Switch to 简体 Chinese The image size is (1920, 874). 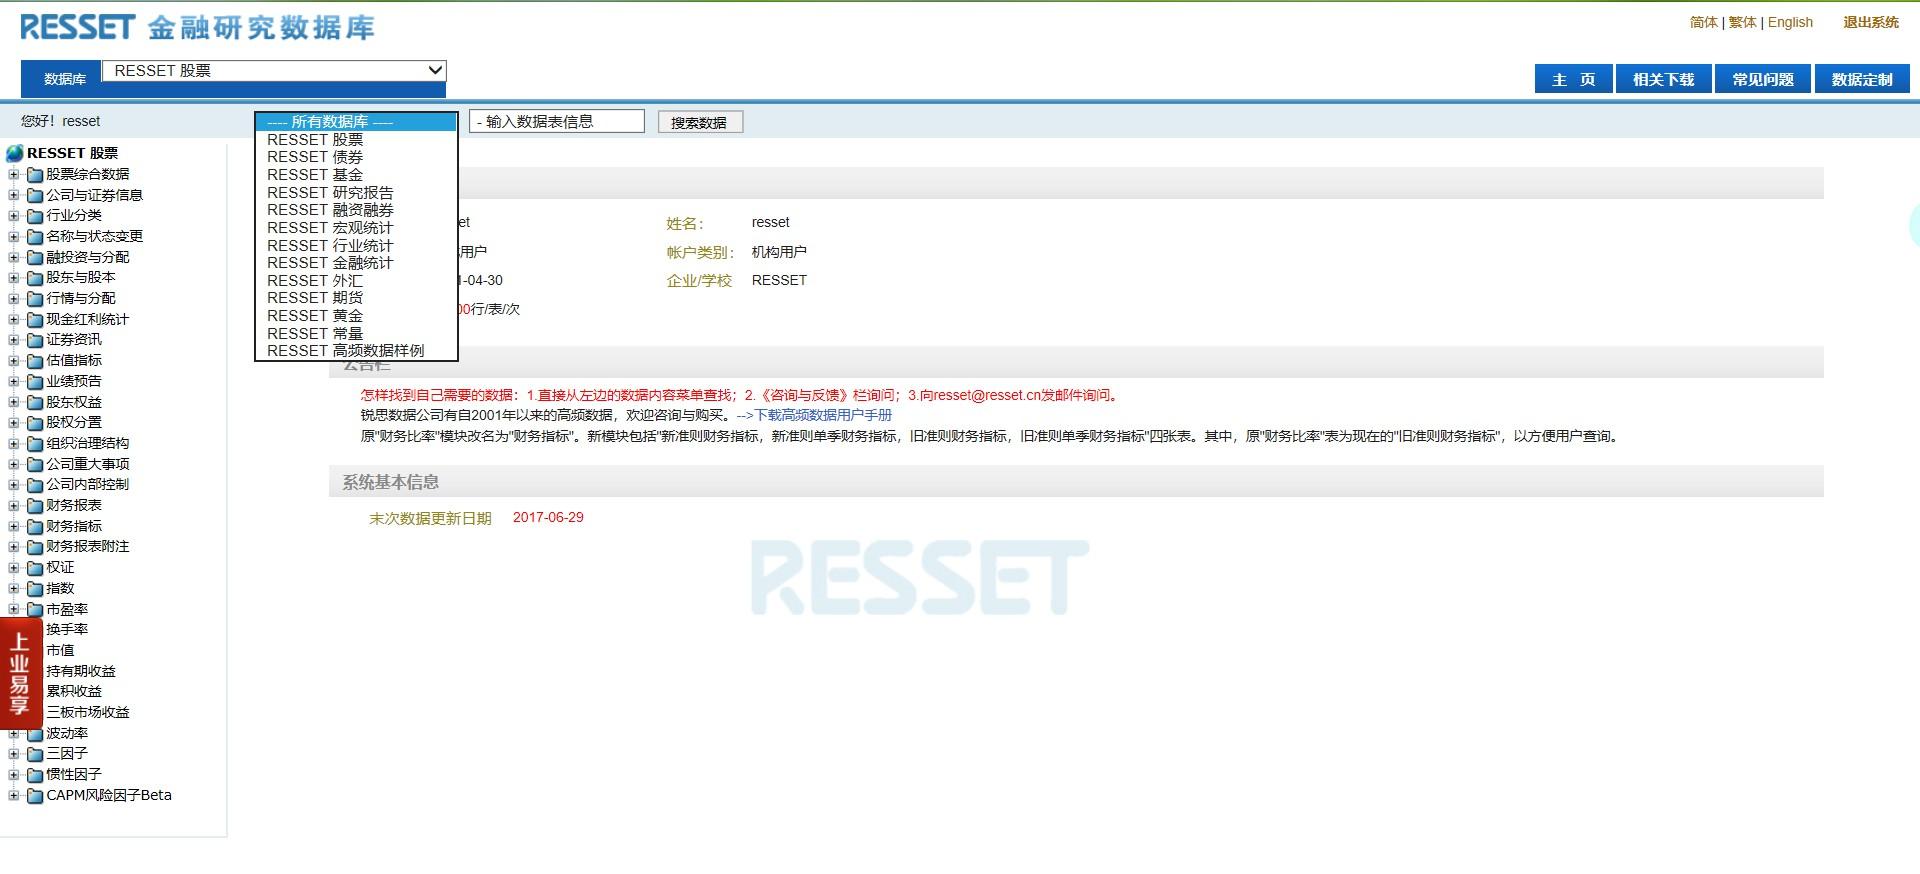1704,22
